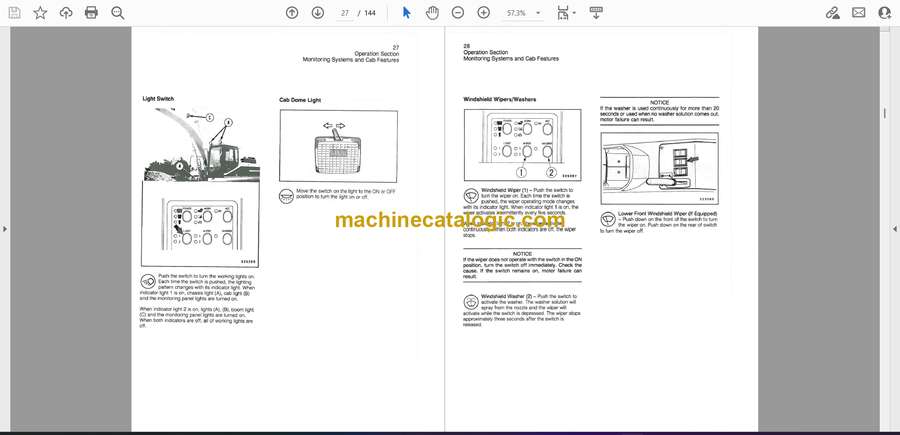
Task: Click the light switch panel illustration
Action: [200, 224]
